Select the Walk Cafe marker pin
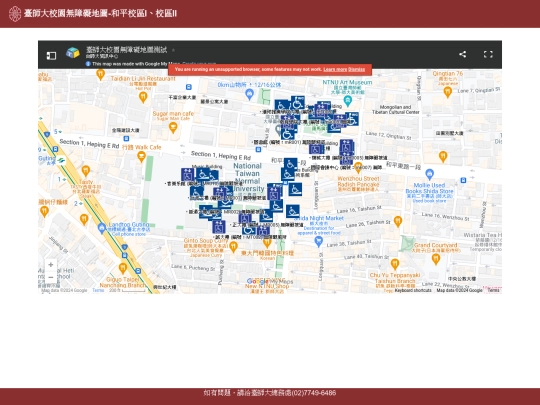Screen dimensions: 540x405 (x=141, y=157)
